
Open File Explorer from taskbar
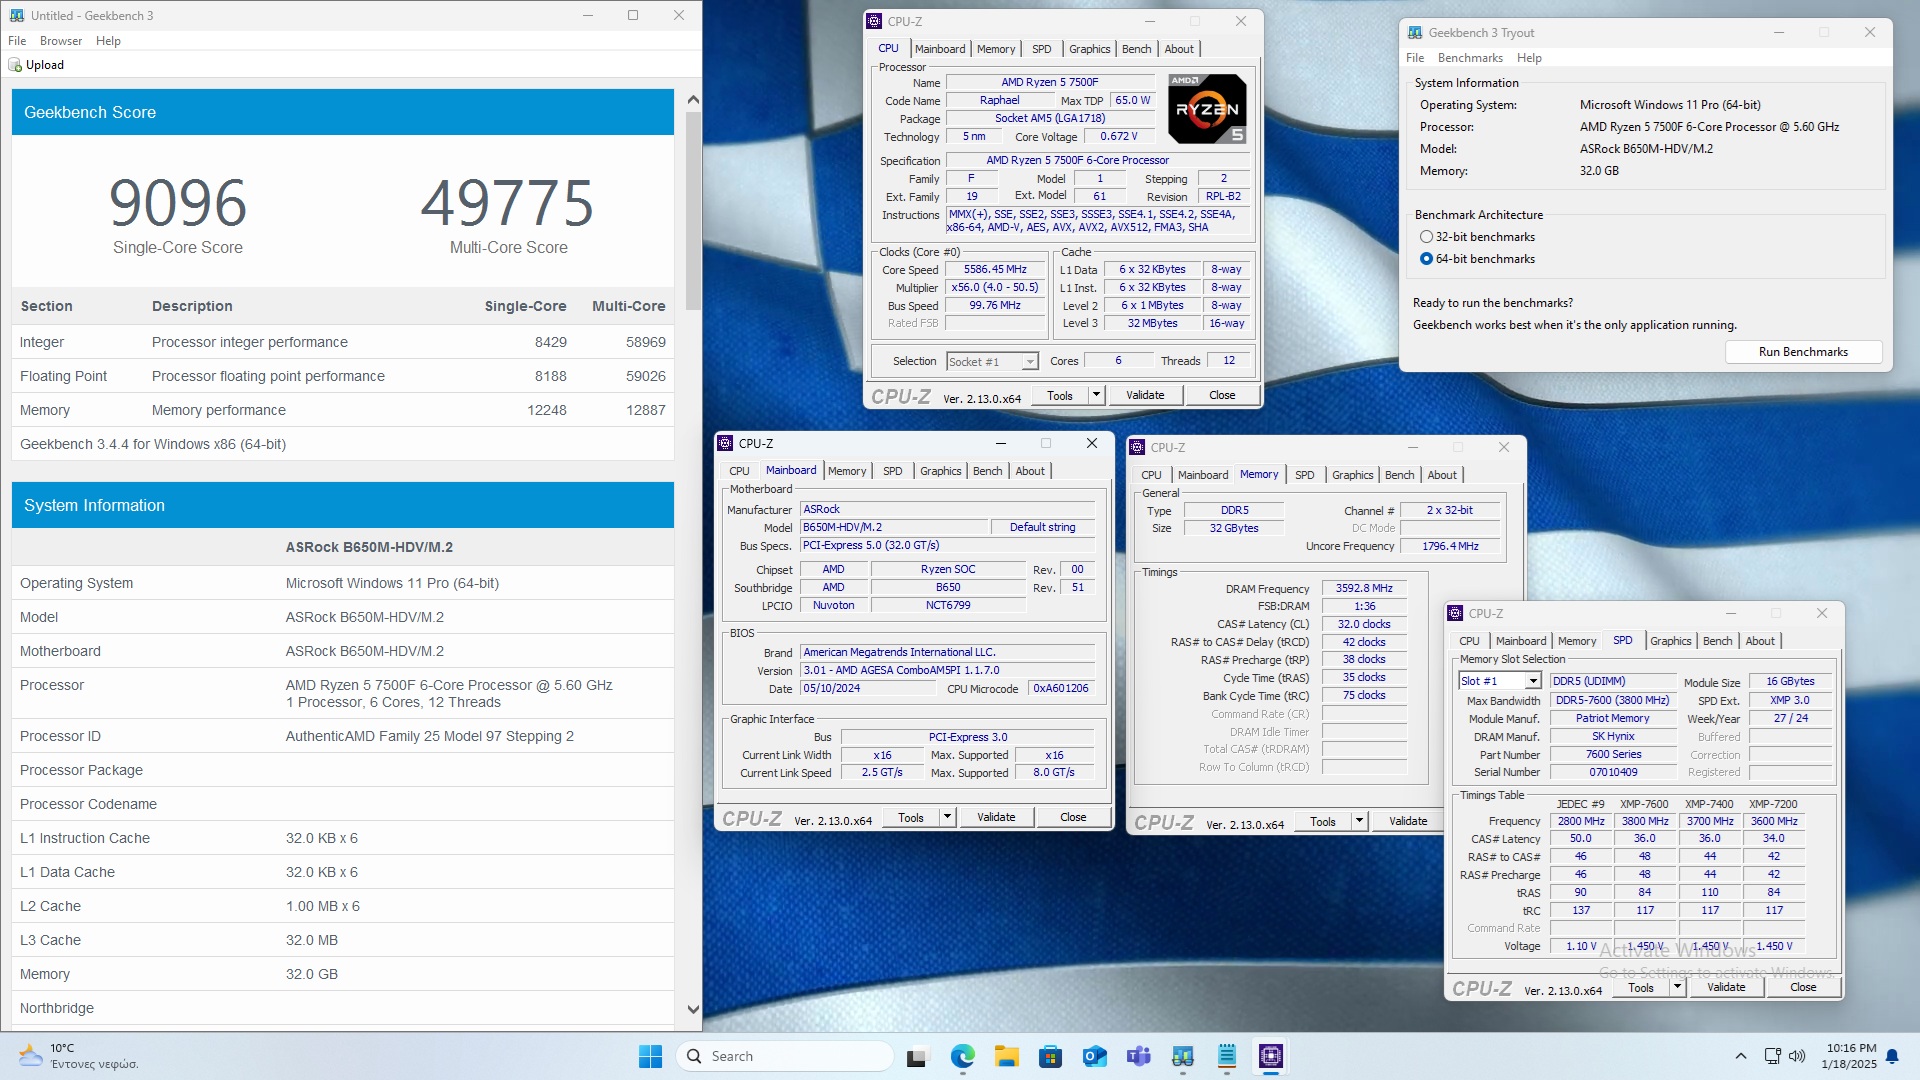pos(1006,1056)
